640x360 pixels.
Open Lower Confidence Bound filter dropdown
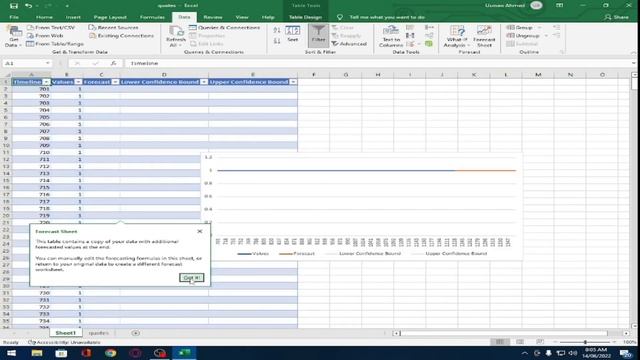point(204,82)
